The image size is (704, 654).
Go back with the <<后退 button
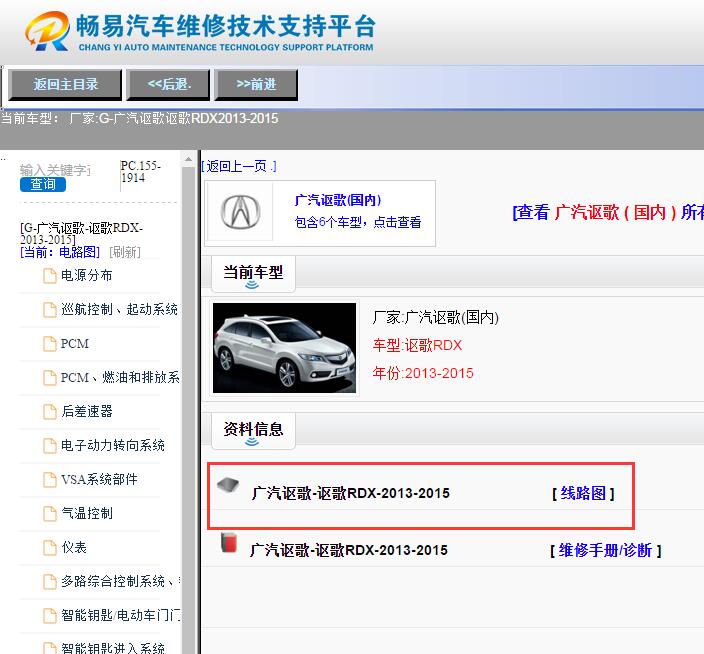tap(168, 84)
